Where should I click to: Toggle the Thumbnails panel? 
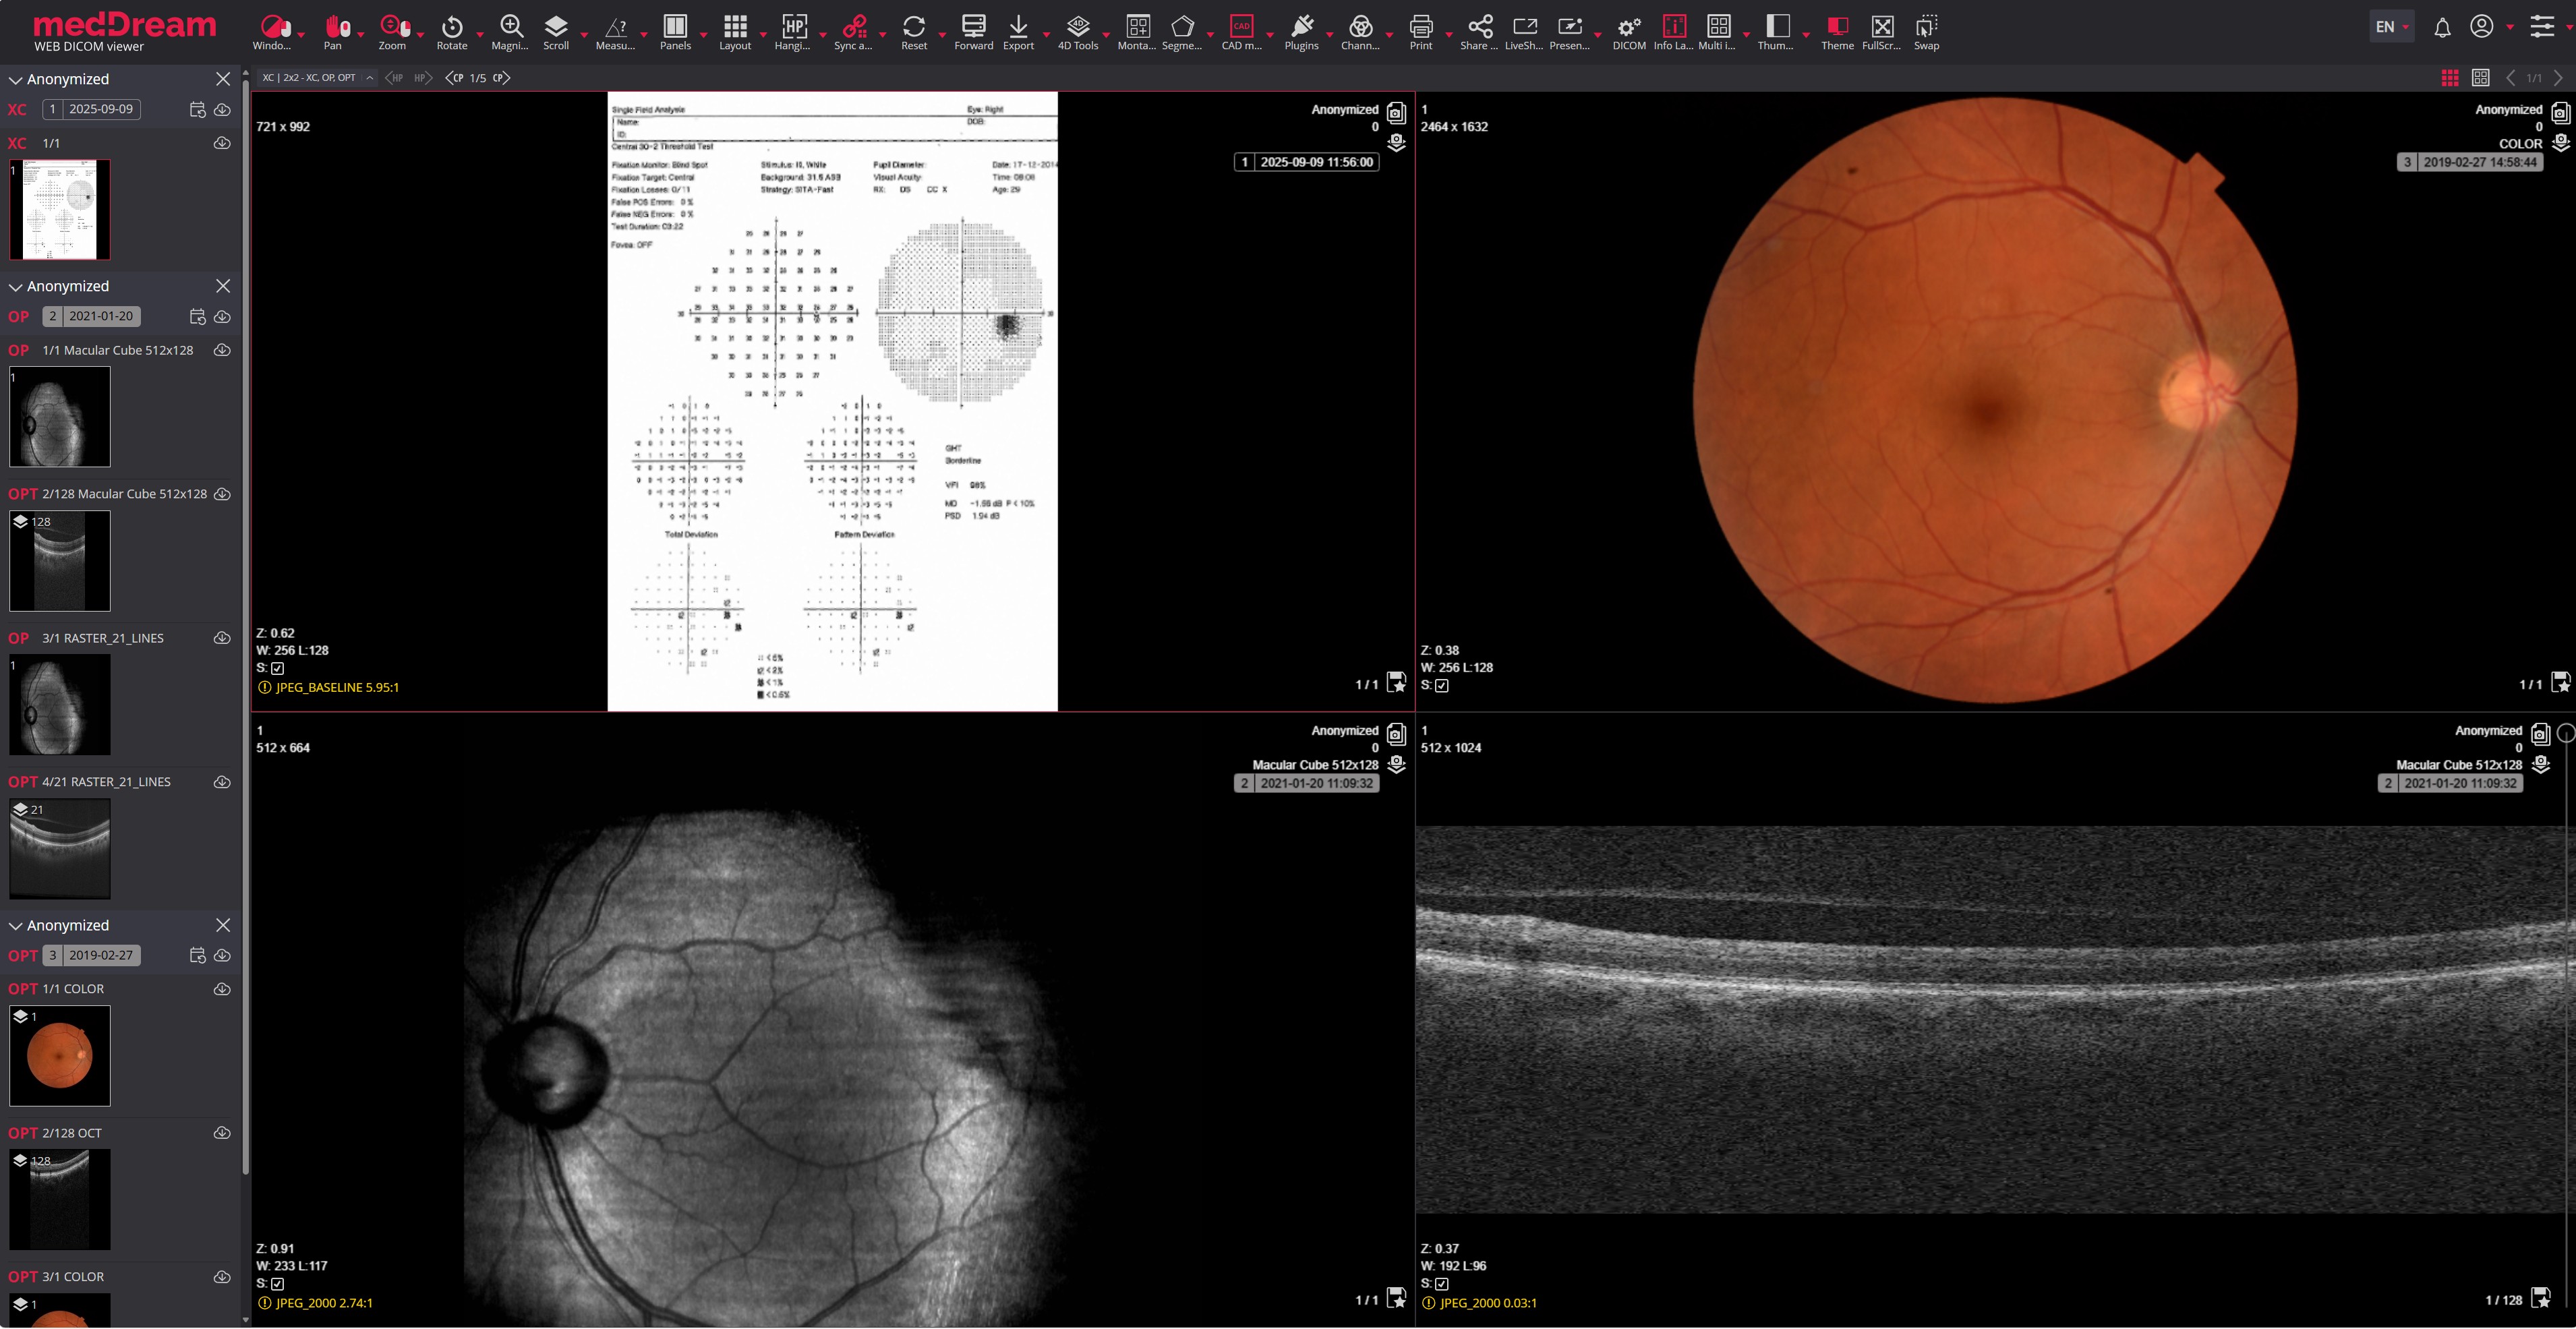pos(1777,32)
